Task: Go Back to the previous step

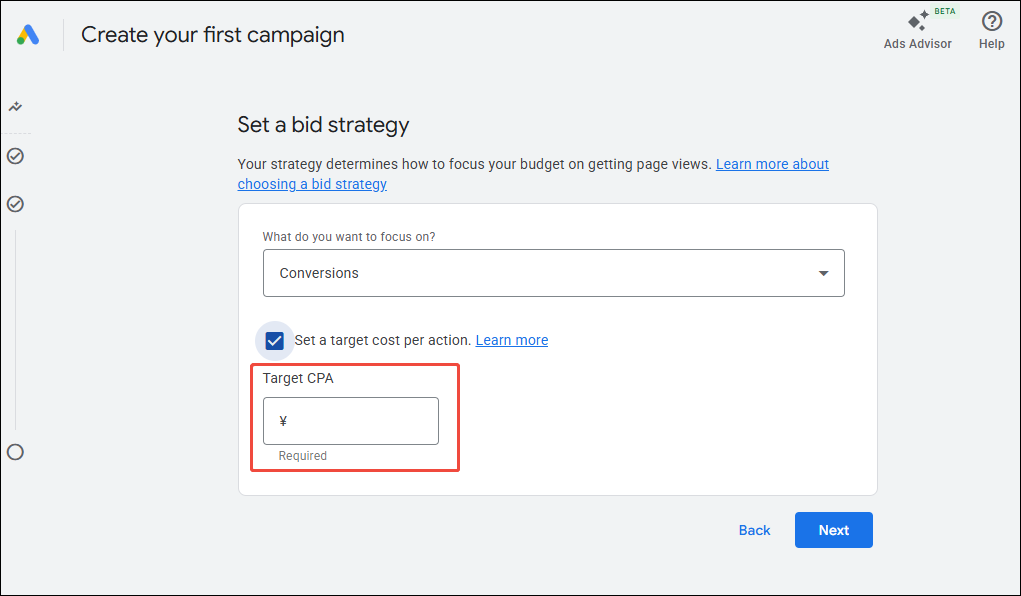Action: (754, 530)
